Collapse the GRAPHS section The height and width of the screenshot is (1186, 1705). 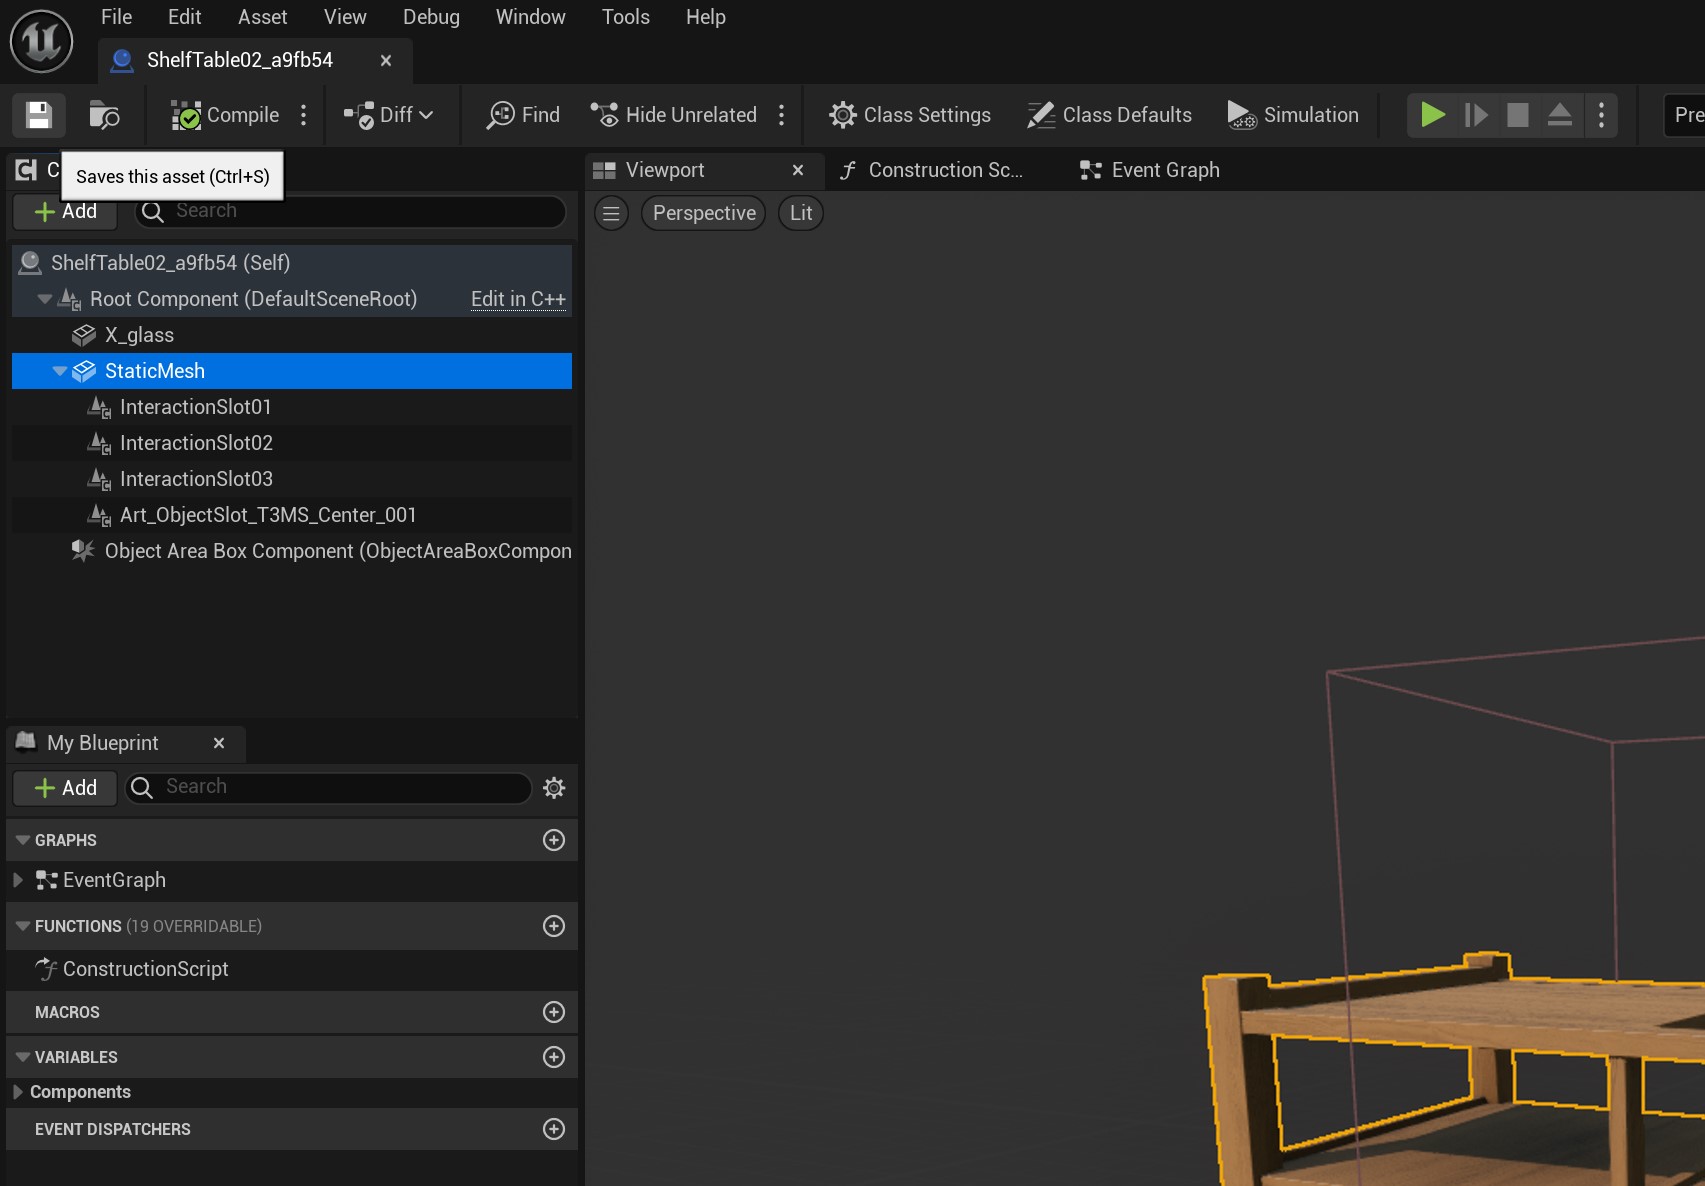23,840
